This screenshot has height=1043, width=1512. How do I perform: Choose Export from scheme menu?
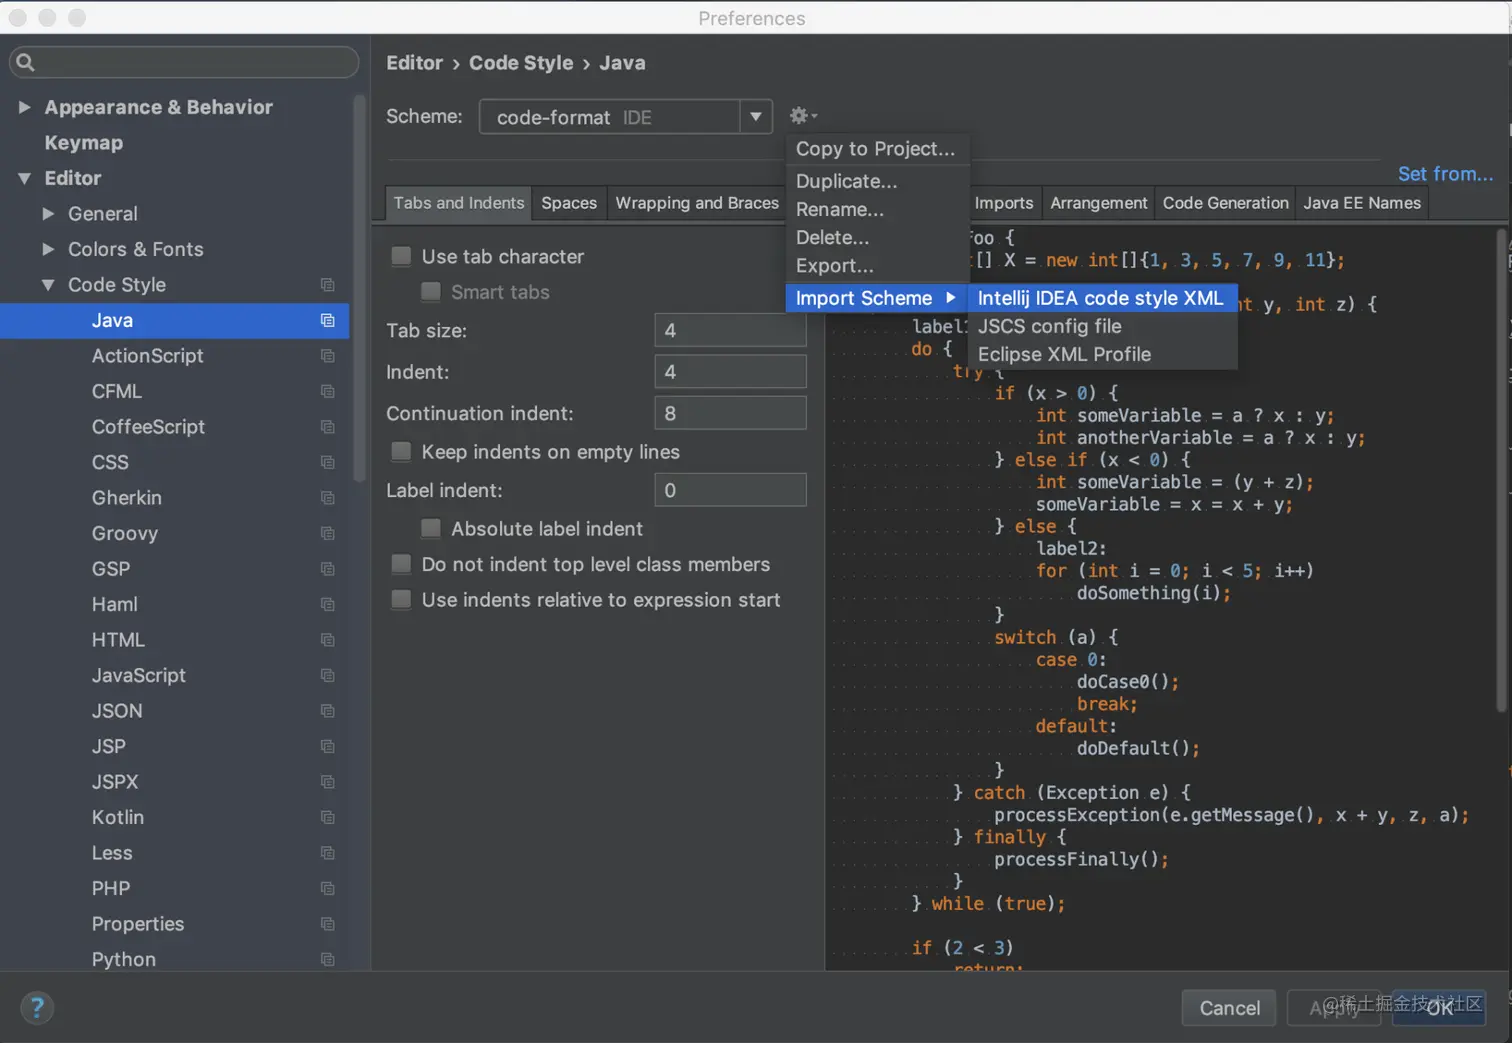point(876,266)
